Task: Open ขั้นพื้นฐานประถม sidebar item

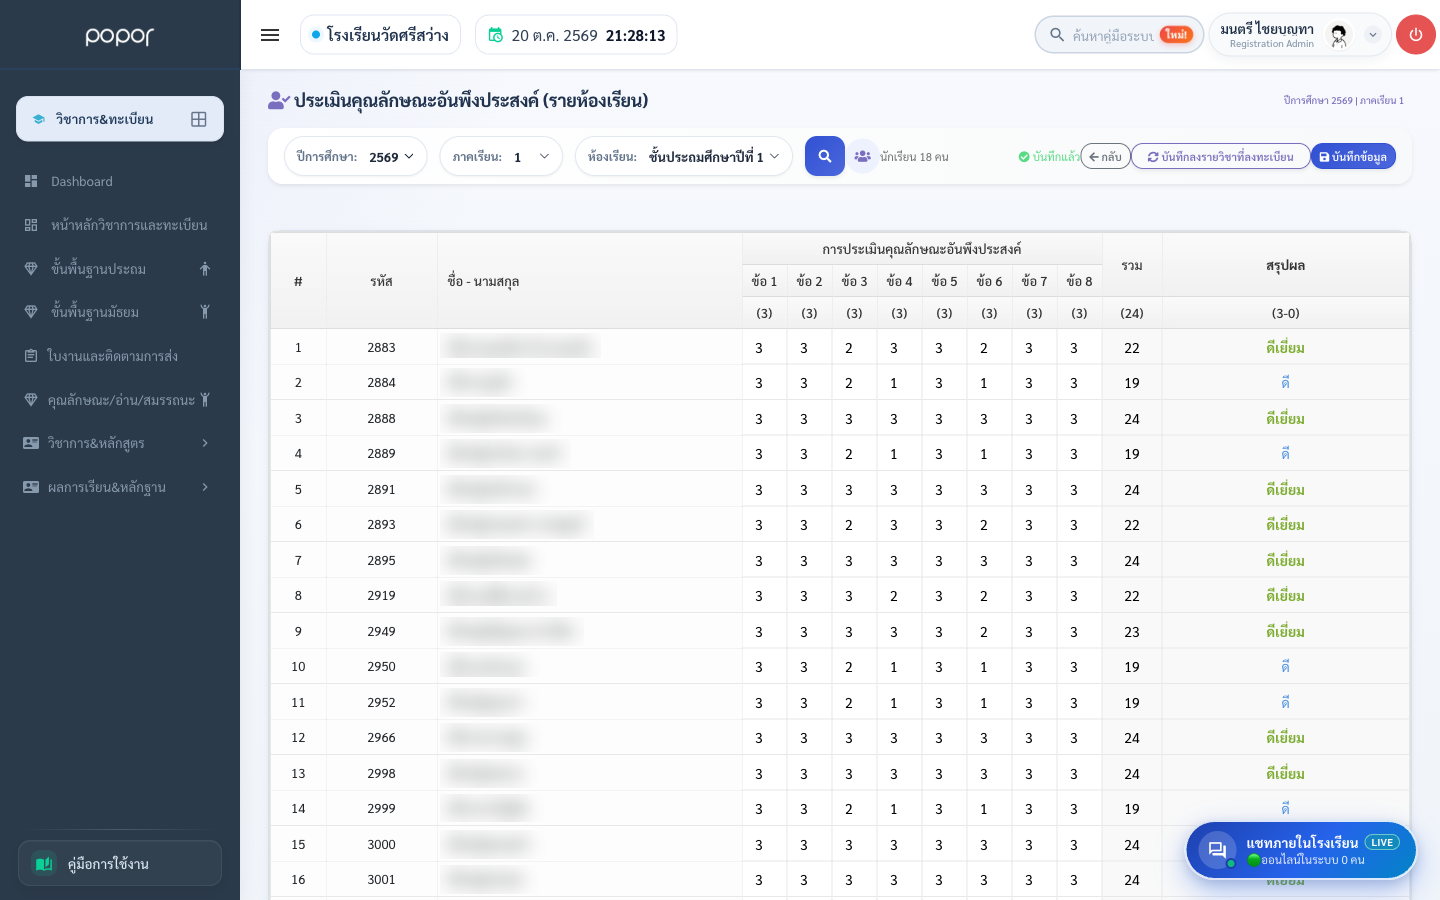Action: click(x=120, y=268)
